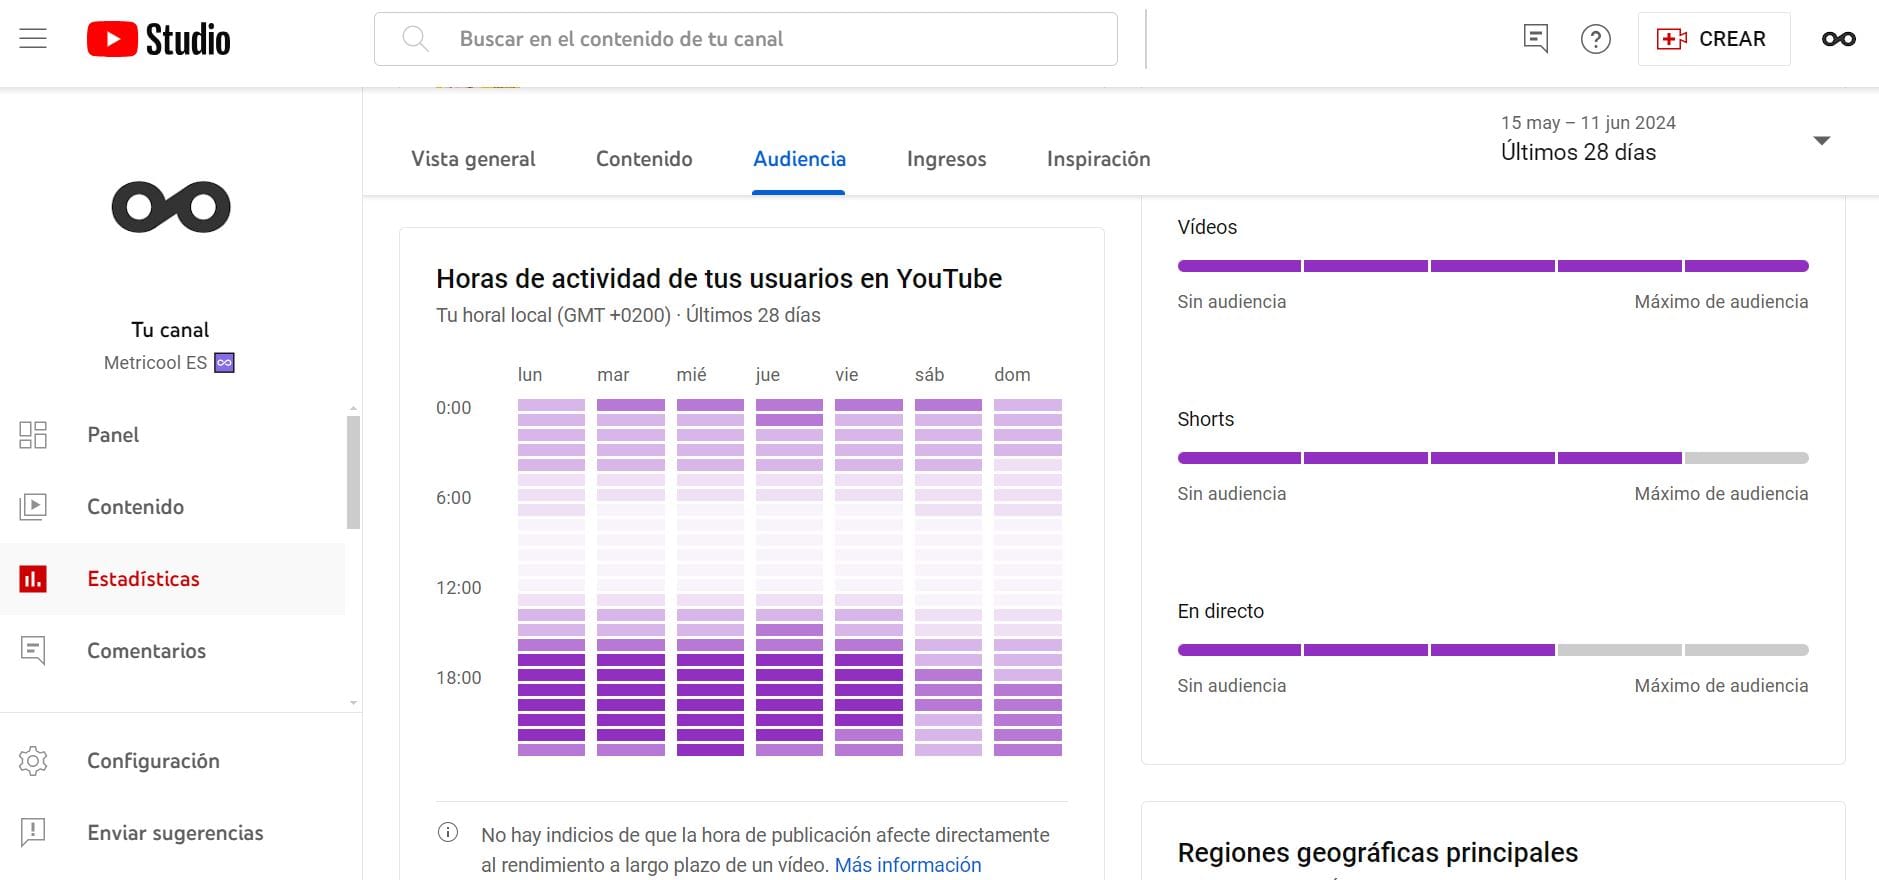Screen dimensions: 1879x880
Task: Click the sidebar vertical scrollbar
Action: 353,472
